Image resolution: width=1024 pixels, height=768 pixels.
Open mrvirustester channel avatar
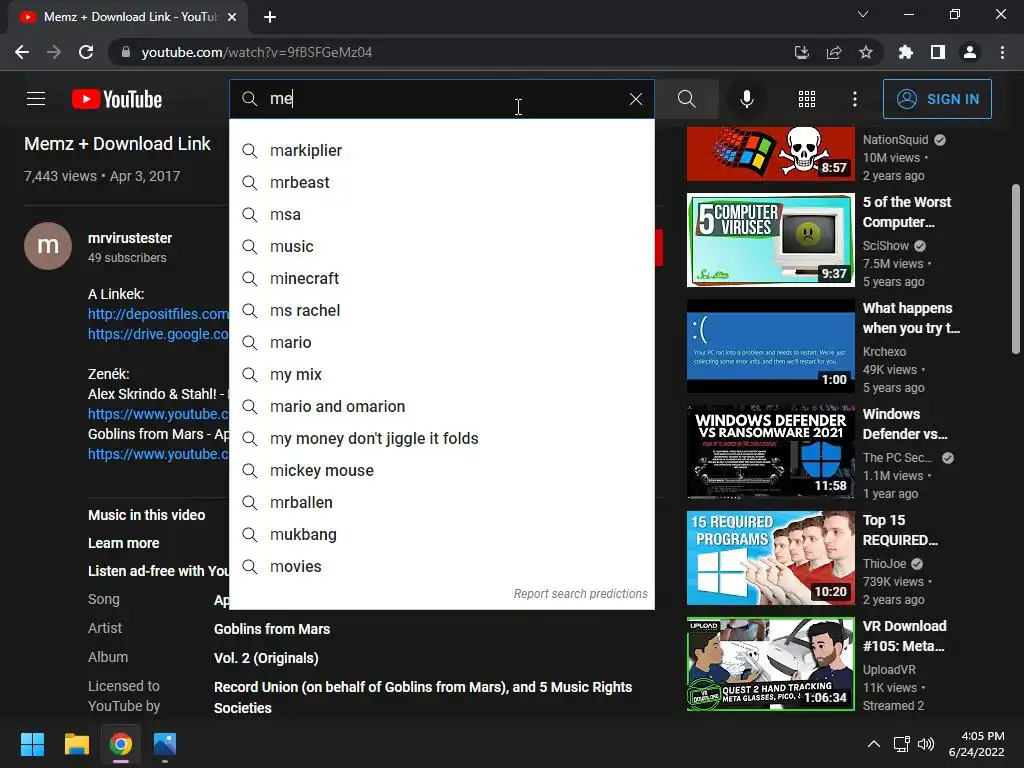click(48, 246)
